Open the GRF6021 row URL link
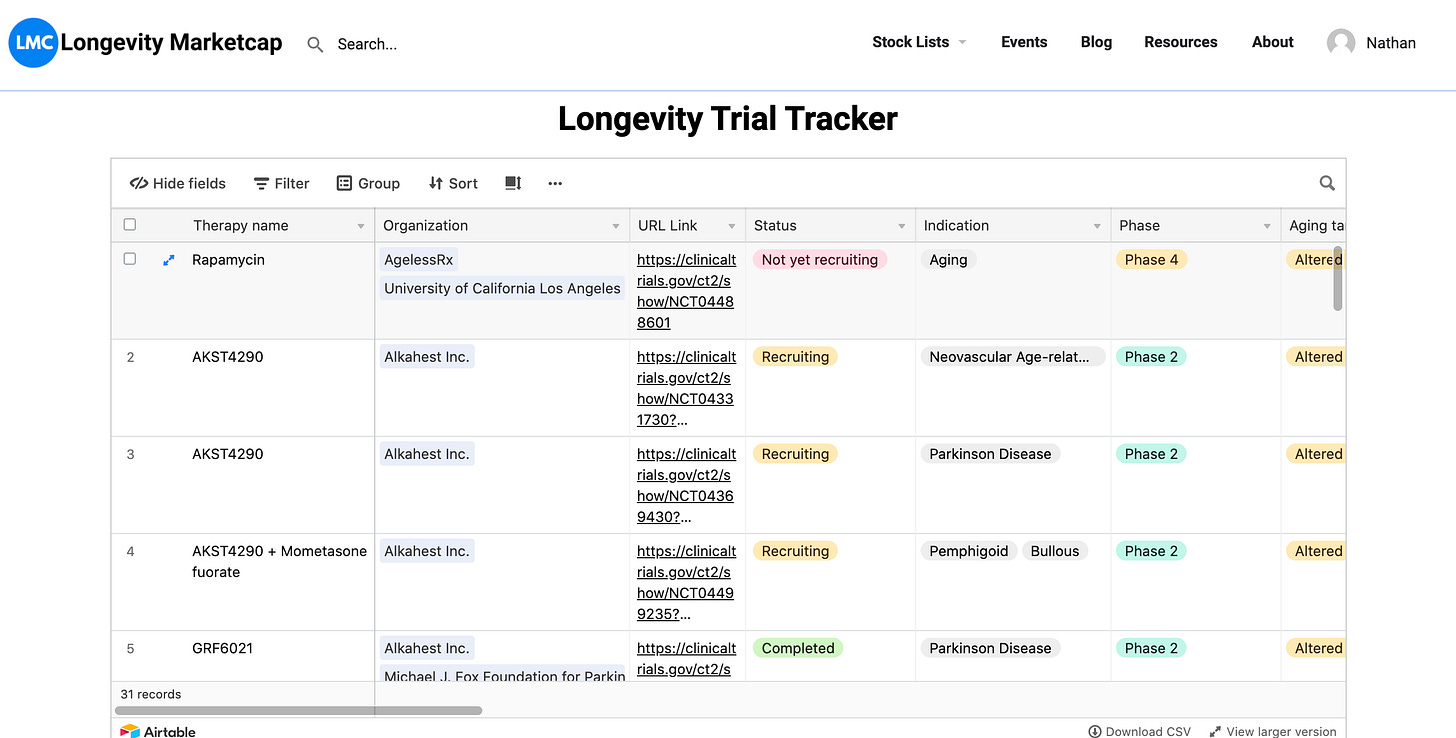 click(x=686, y=659)
